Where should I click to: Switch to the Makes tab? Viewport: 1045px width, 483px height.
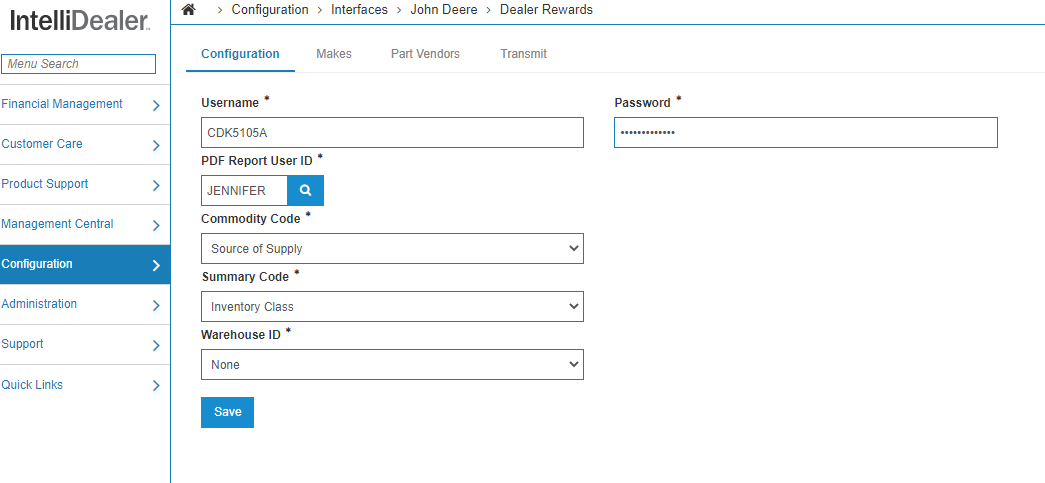click(x=334, y=54)
